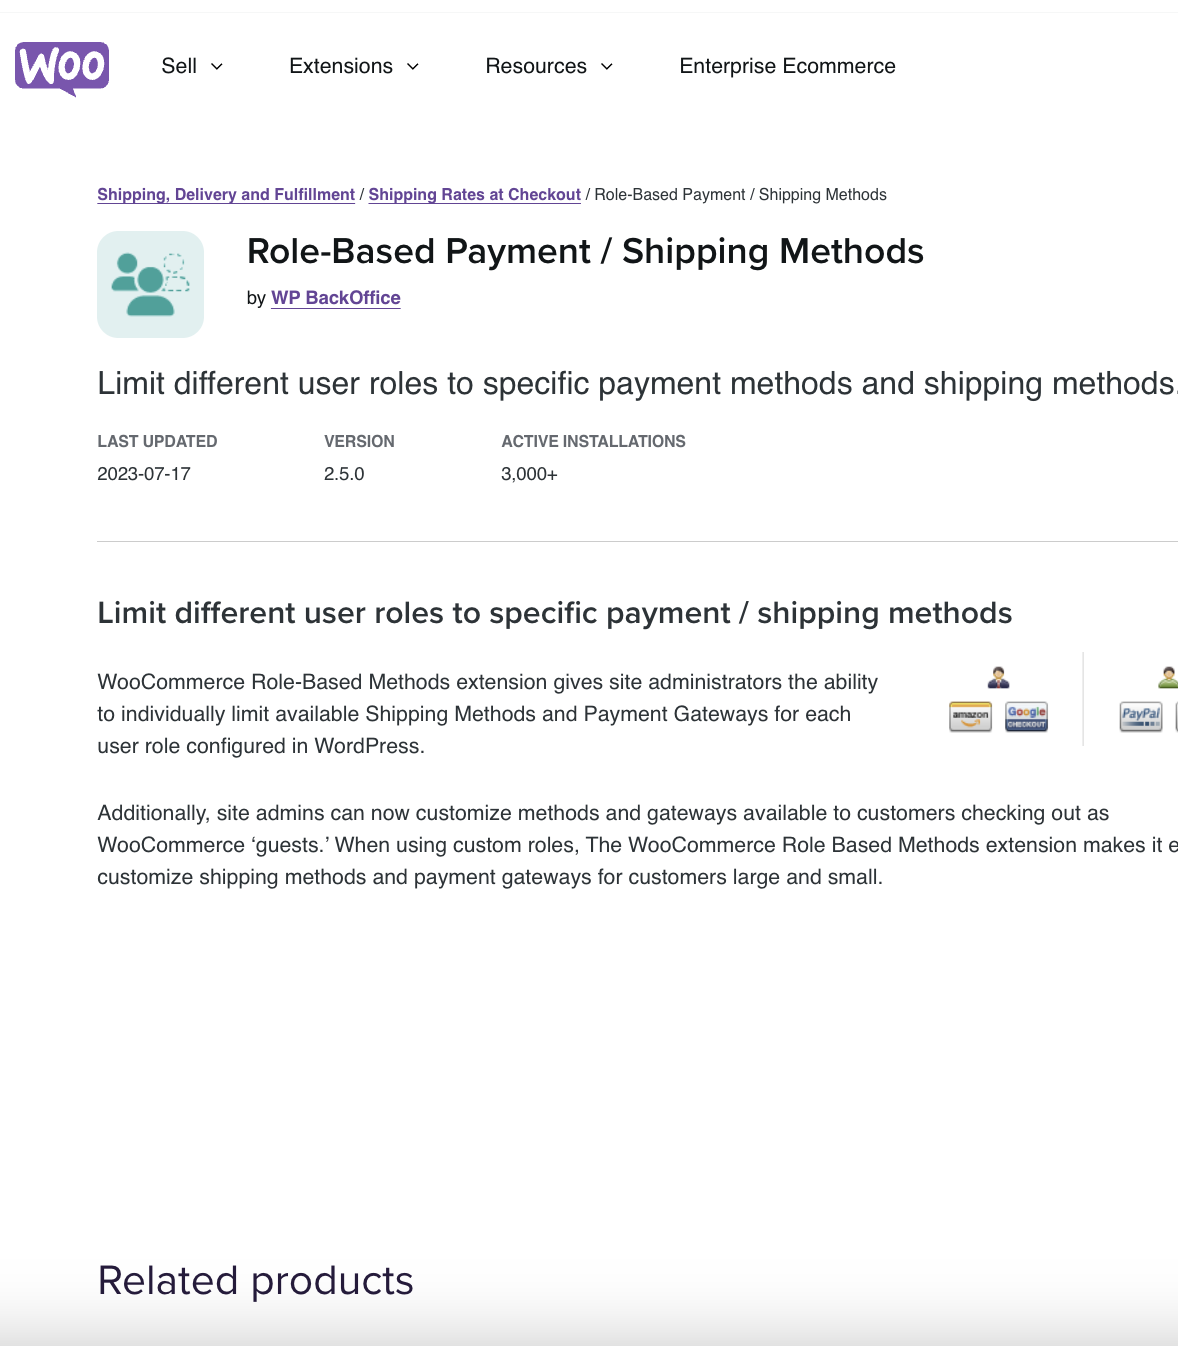Click the role-based methods illustration image

pyautogui.click(x=1060, y=700)
